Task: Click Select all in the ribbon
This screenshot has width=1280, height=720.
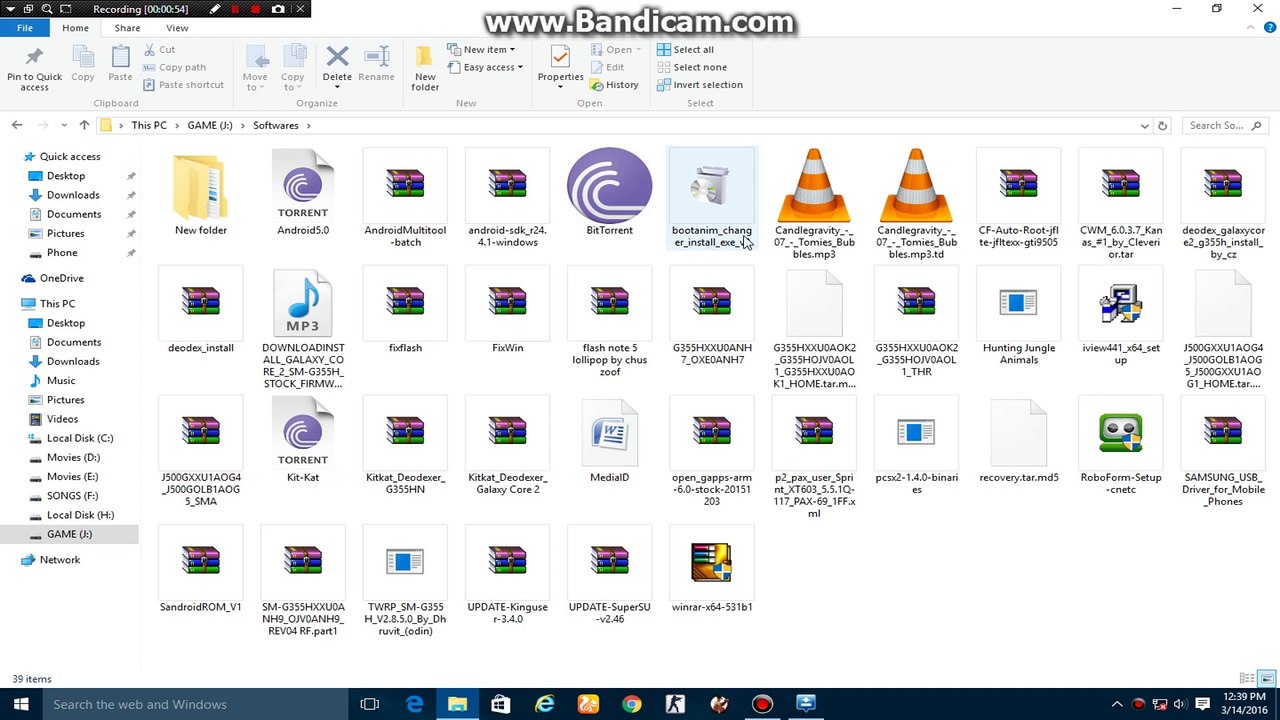Action: coord(685,50)
